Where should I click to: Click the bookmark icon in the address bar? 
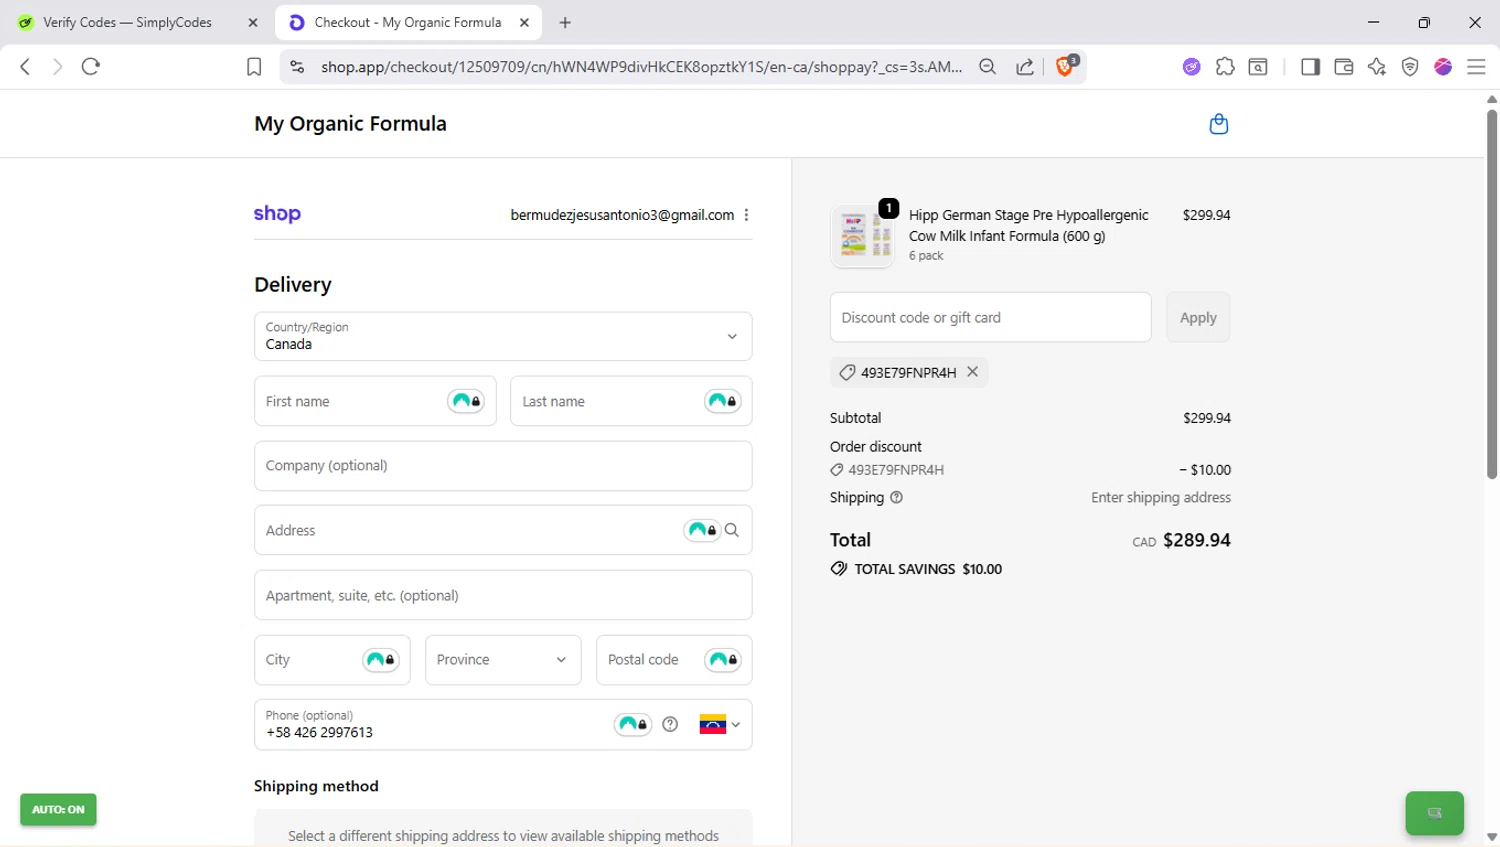(254, 67)
